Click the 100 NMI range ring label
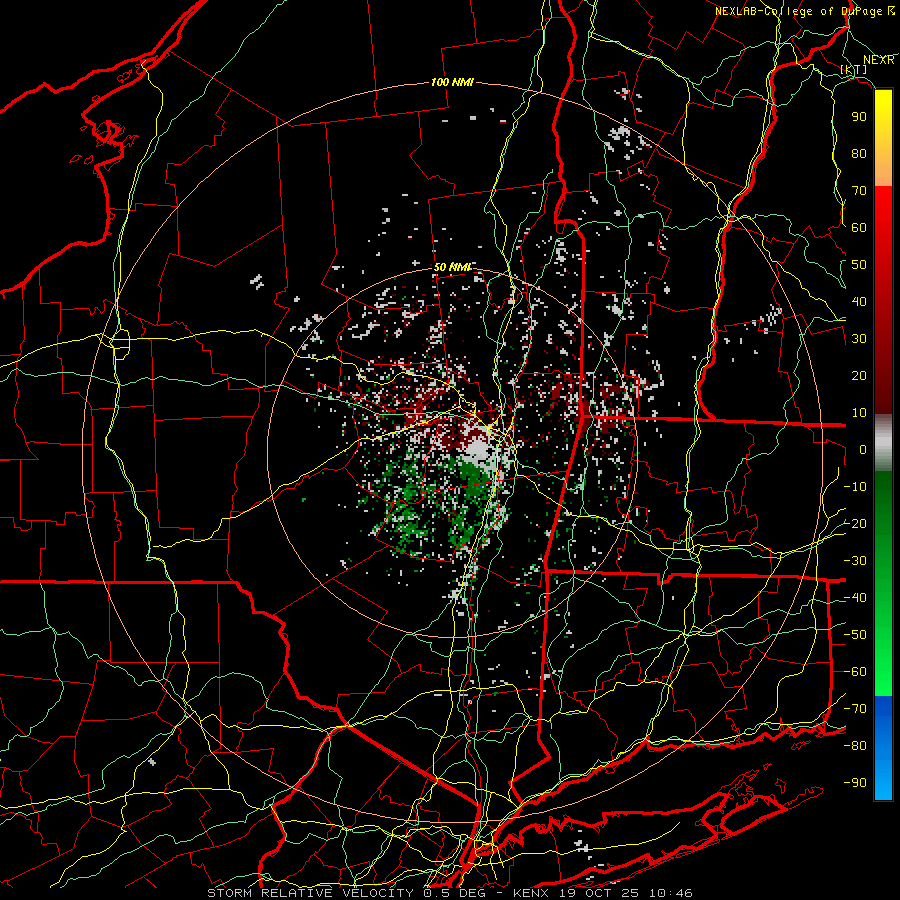The width and height of the screenshot is (900, 900). pyautogui.click(x=452, y=82)
